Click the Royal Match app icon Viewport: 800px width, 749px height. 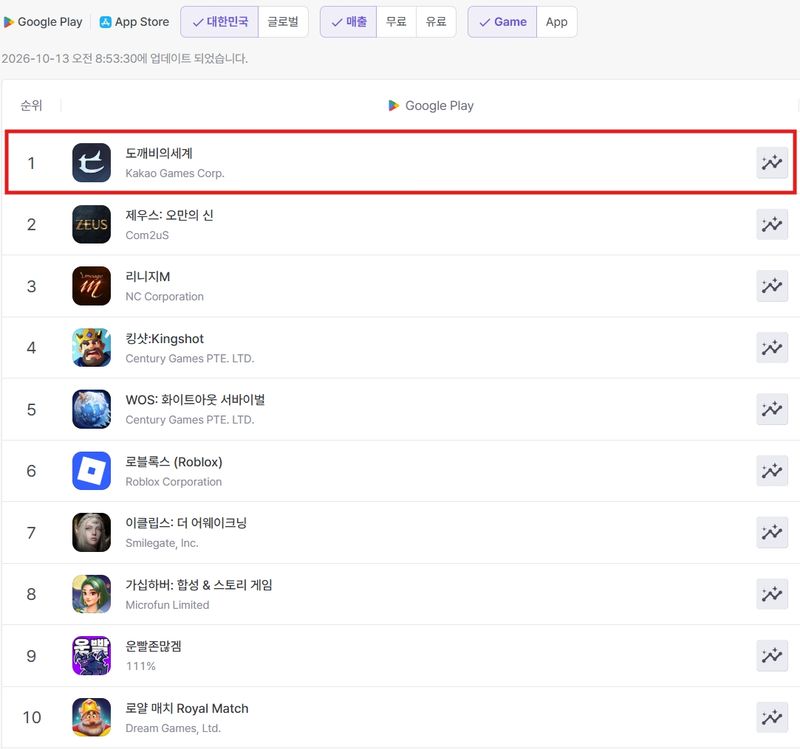pyautogui.click(x=91, y=717)
